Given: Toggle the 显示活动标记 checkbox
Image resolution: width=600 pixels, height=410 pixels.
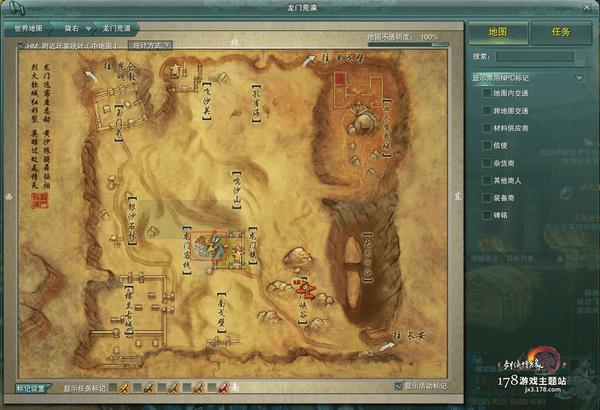Looking at the screenshot, I should tap(399, 385).
